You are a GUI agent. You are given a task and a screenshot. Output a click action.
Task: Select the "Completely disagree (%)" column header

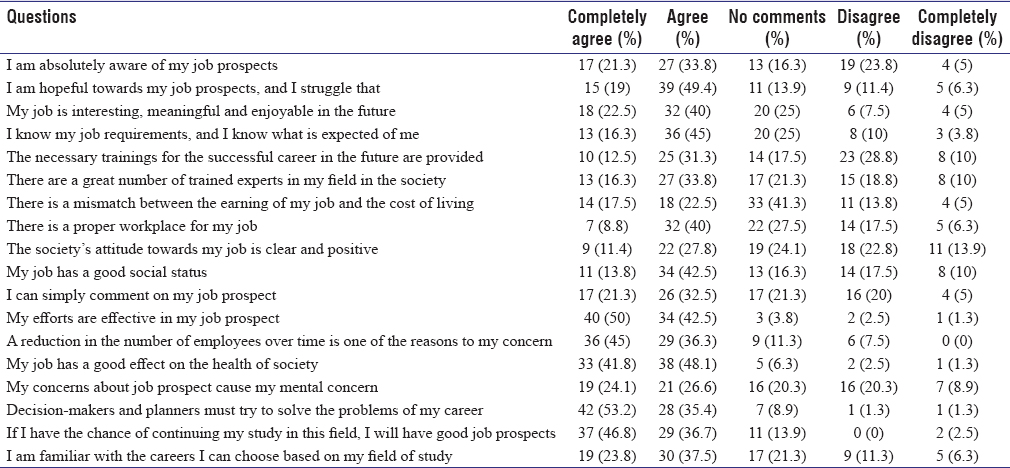coord(958,28)
